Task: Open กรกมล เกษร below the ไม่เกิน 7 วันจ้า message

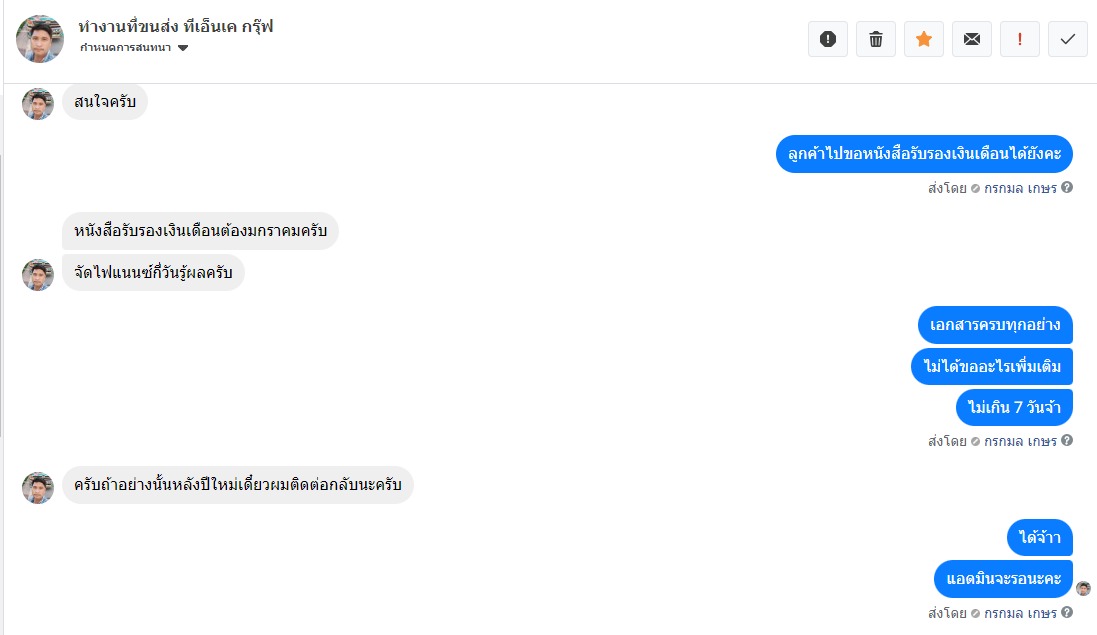Action: (x=1020, y=440)
